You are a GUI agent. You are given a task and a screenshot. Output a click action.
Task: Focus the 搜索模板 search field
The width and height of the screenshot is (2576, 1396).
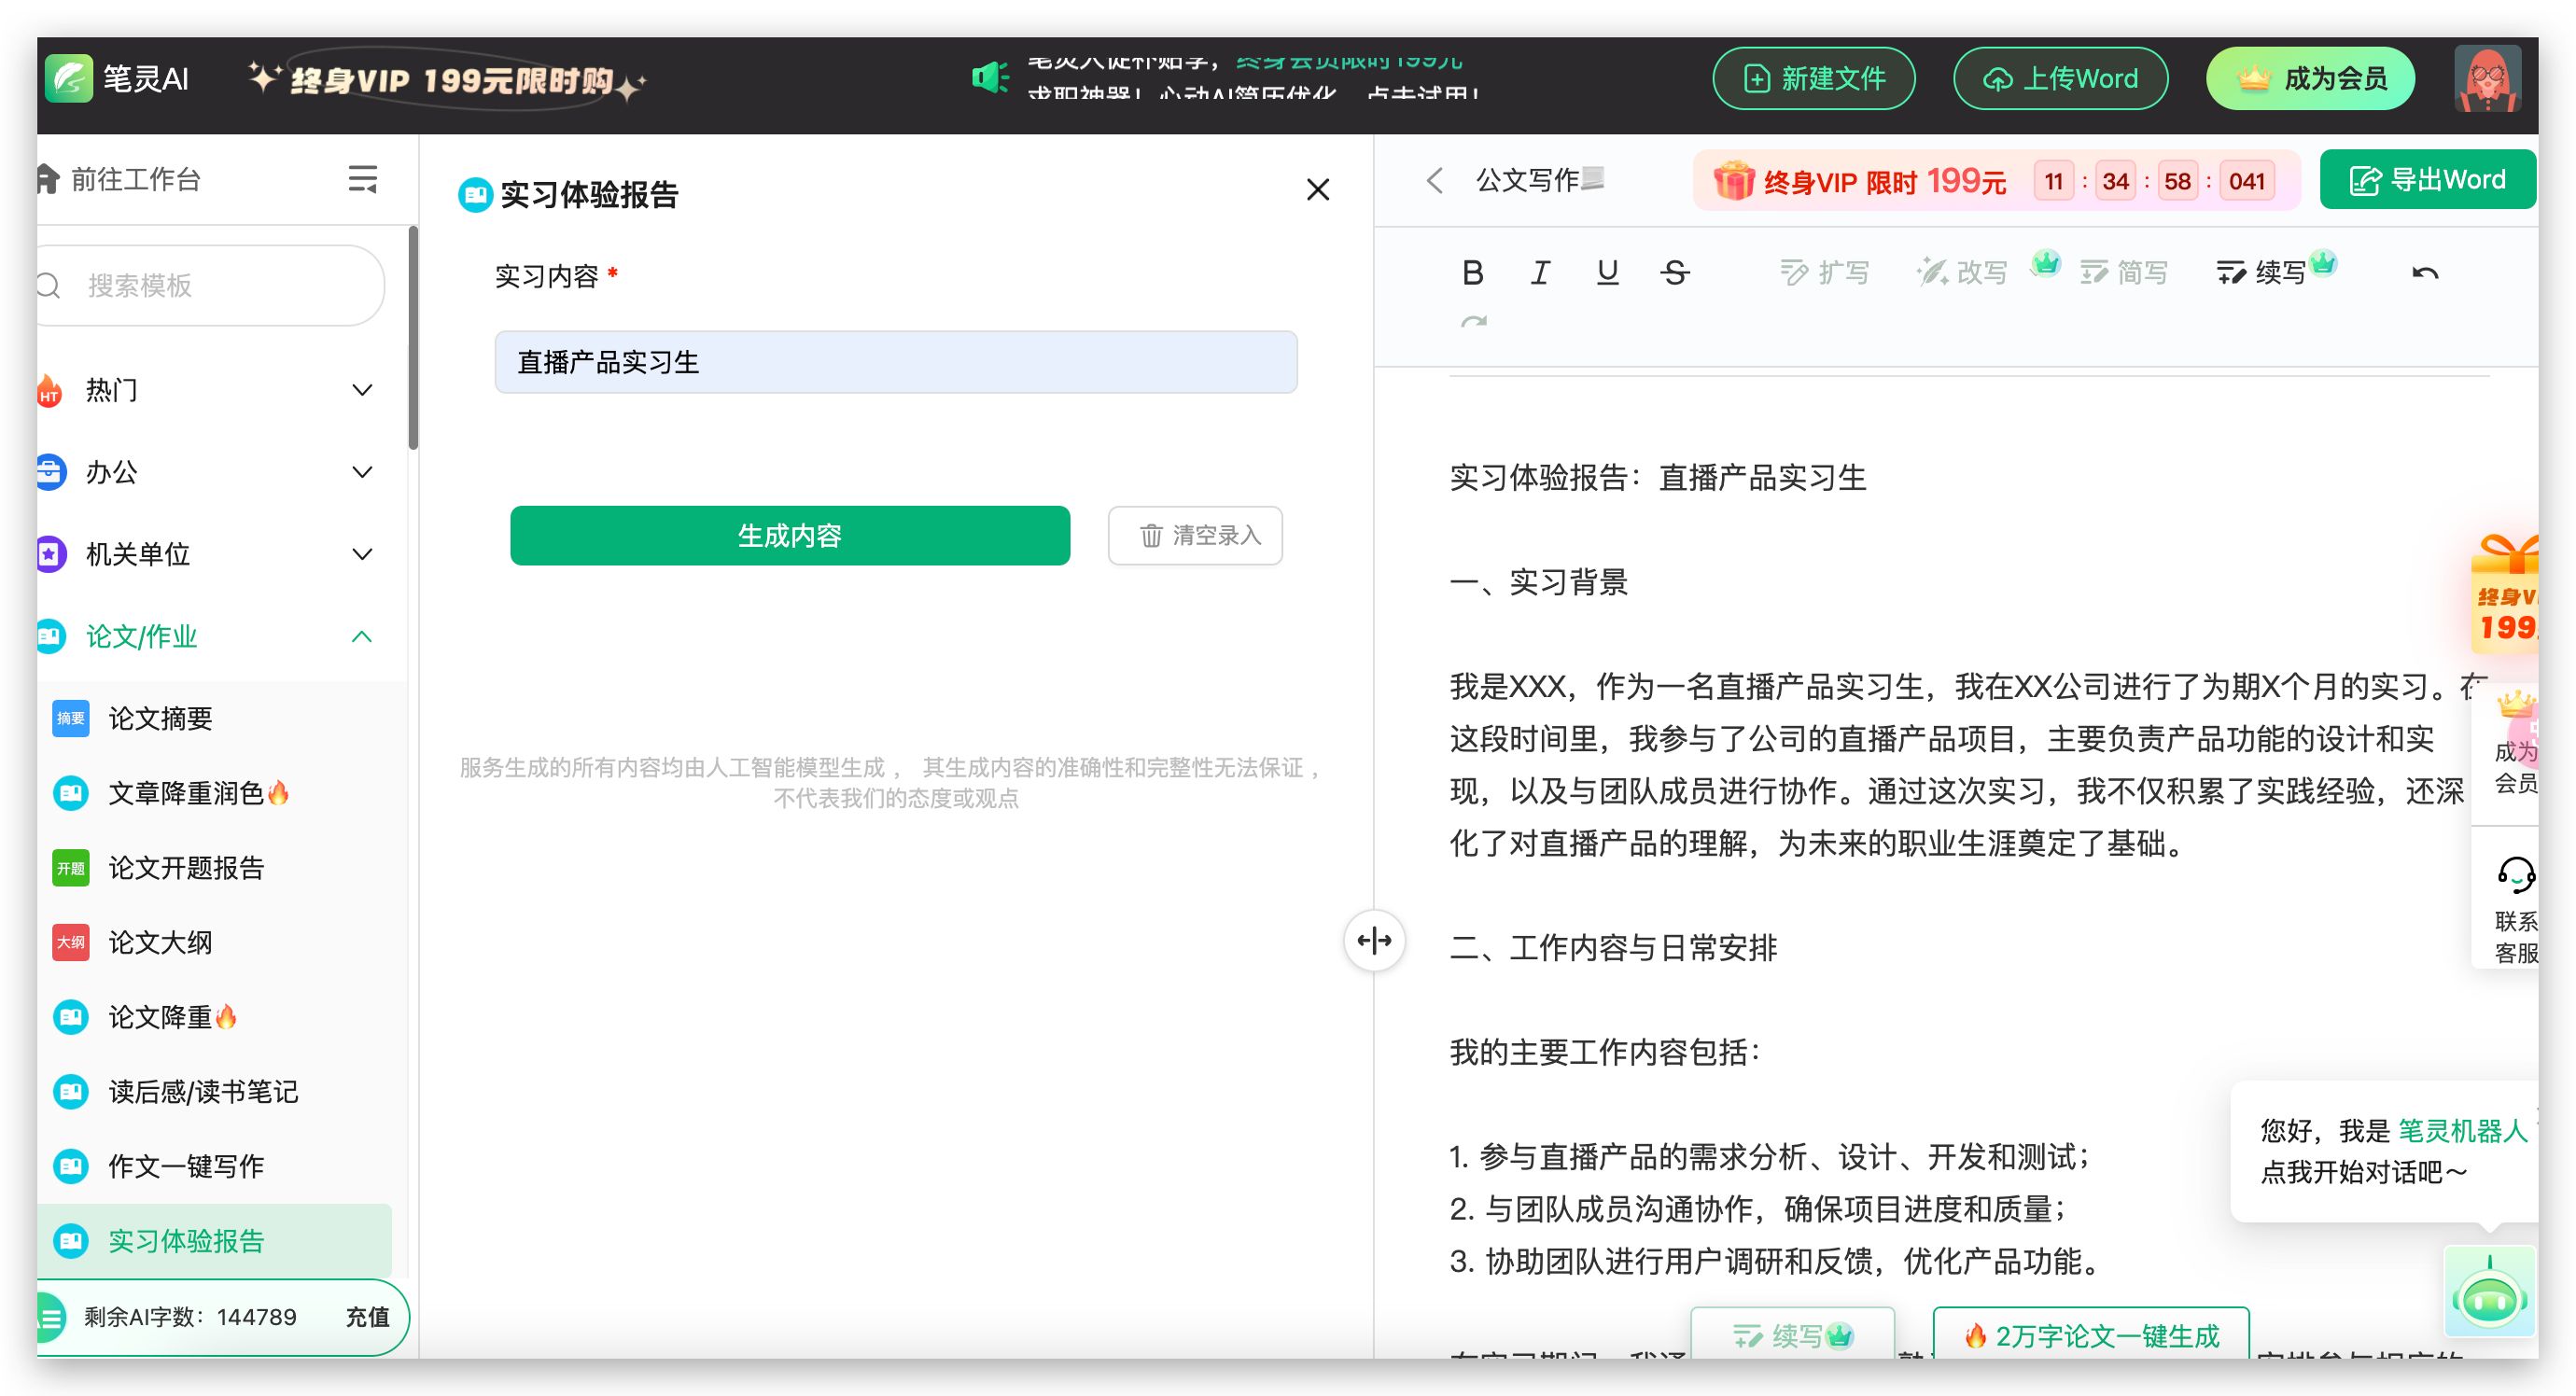(x=211, y=285)
